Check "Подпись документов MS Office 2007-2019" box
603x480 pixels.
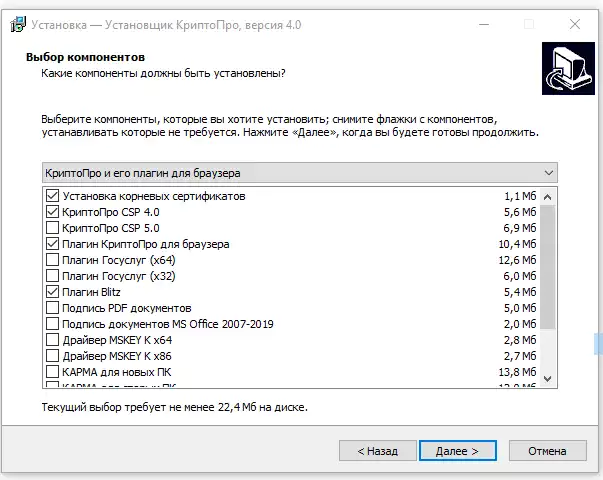coord(52,324)
